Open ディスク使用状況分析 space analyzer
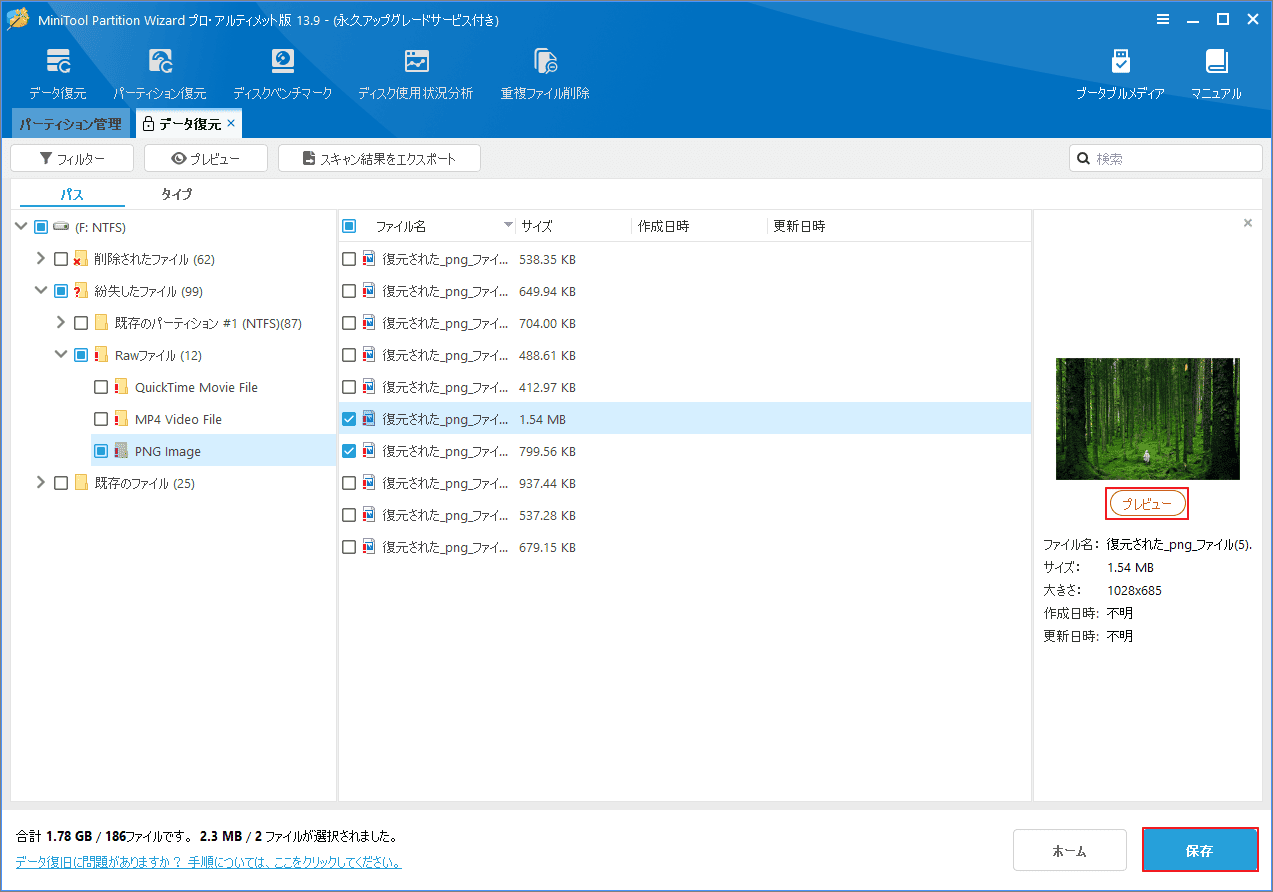This screenshot has height=892, width=1273. point(416,73)
